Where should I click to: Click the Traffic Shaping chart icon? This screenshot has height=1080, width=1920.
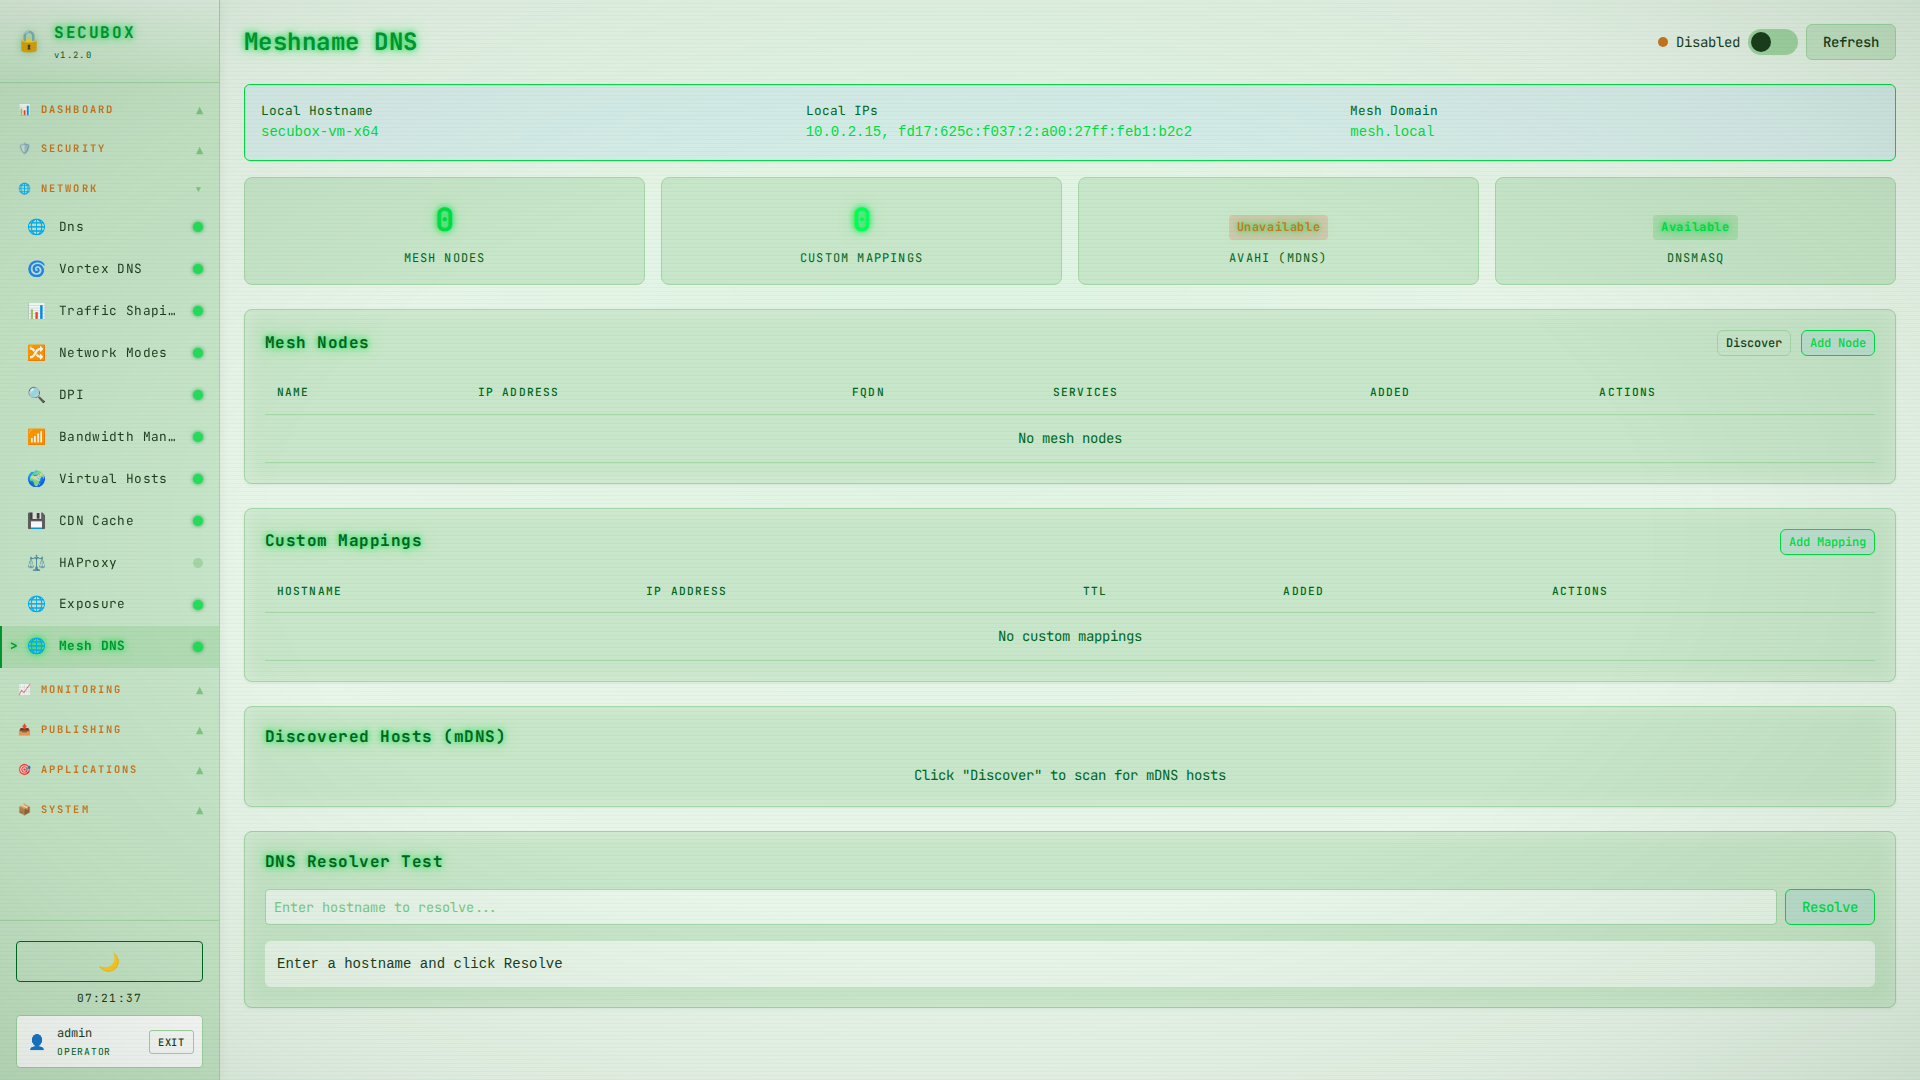pyautogui.click(x=36, y=311)
